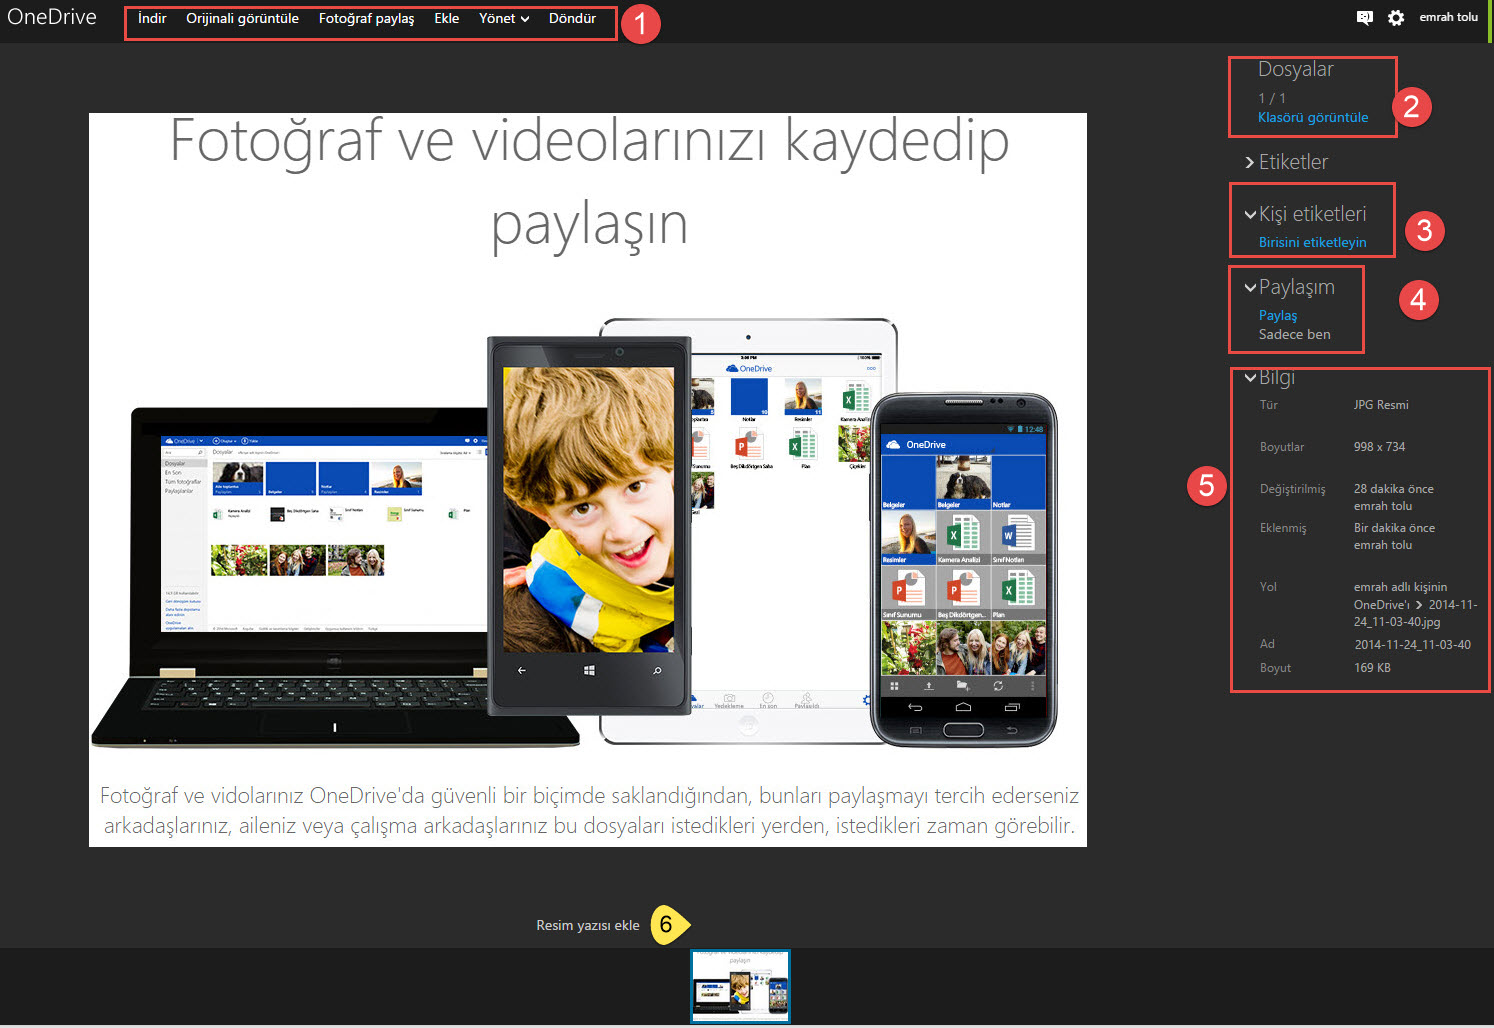Image resolution: width=1494 pixels, height=1028 pixels.
Task: Collapse the Bilgi section
Action: click(x=1269, y=377)
